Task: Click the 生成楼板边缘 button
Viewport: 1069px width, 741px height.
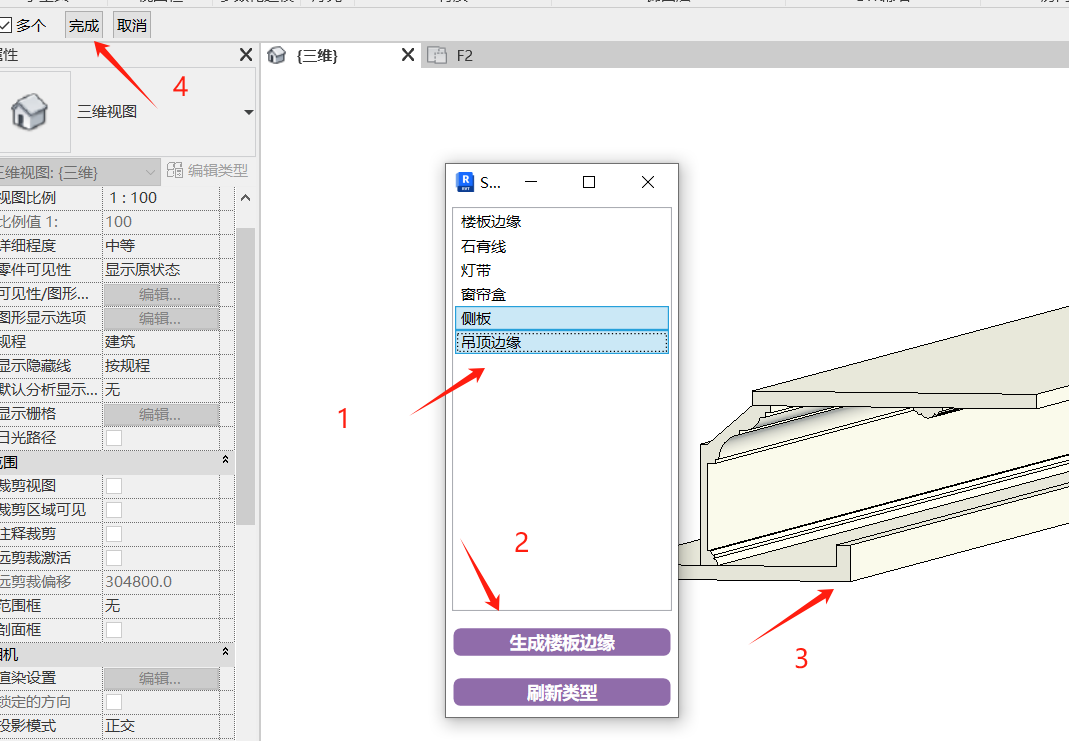Action: pos(561,643)
